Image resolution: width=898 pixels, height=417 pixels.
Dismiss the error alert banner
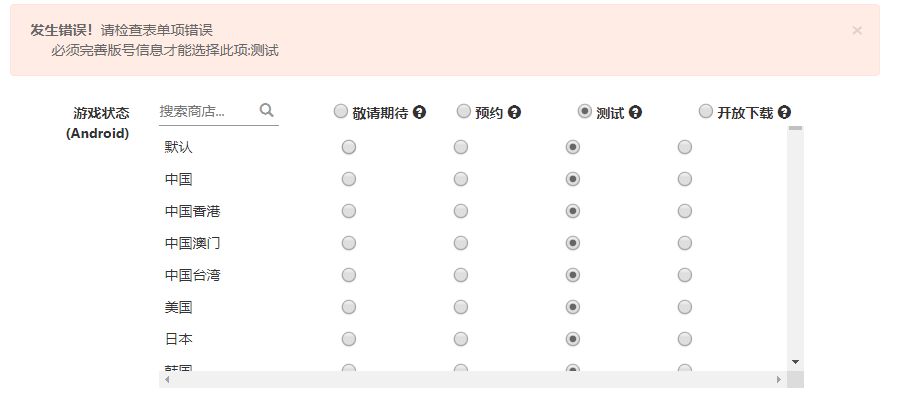(857, 30)
